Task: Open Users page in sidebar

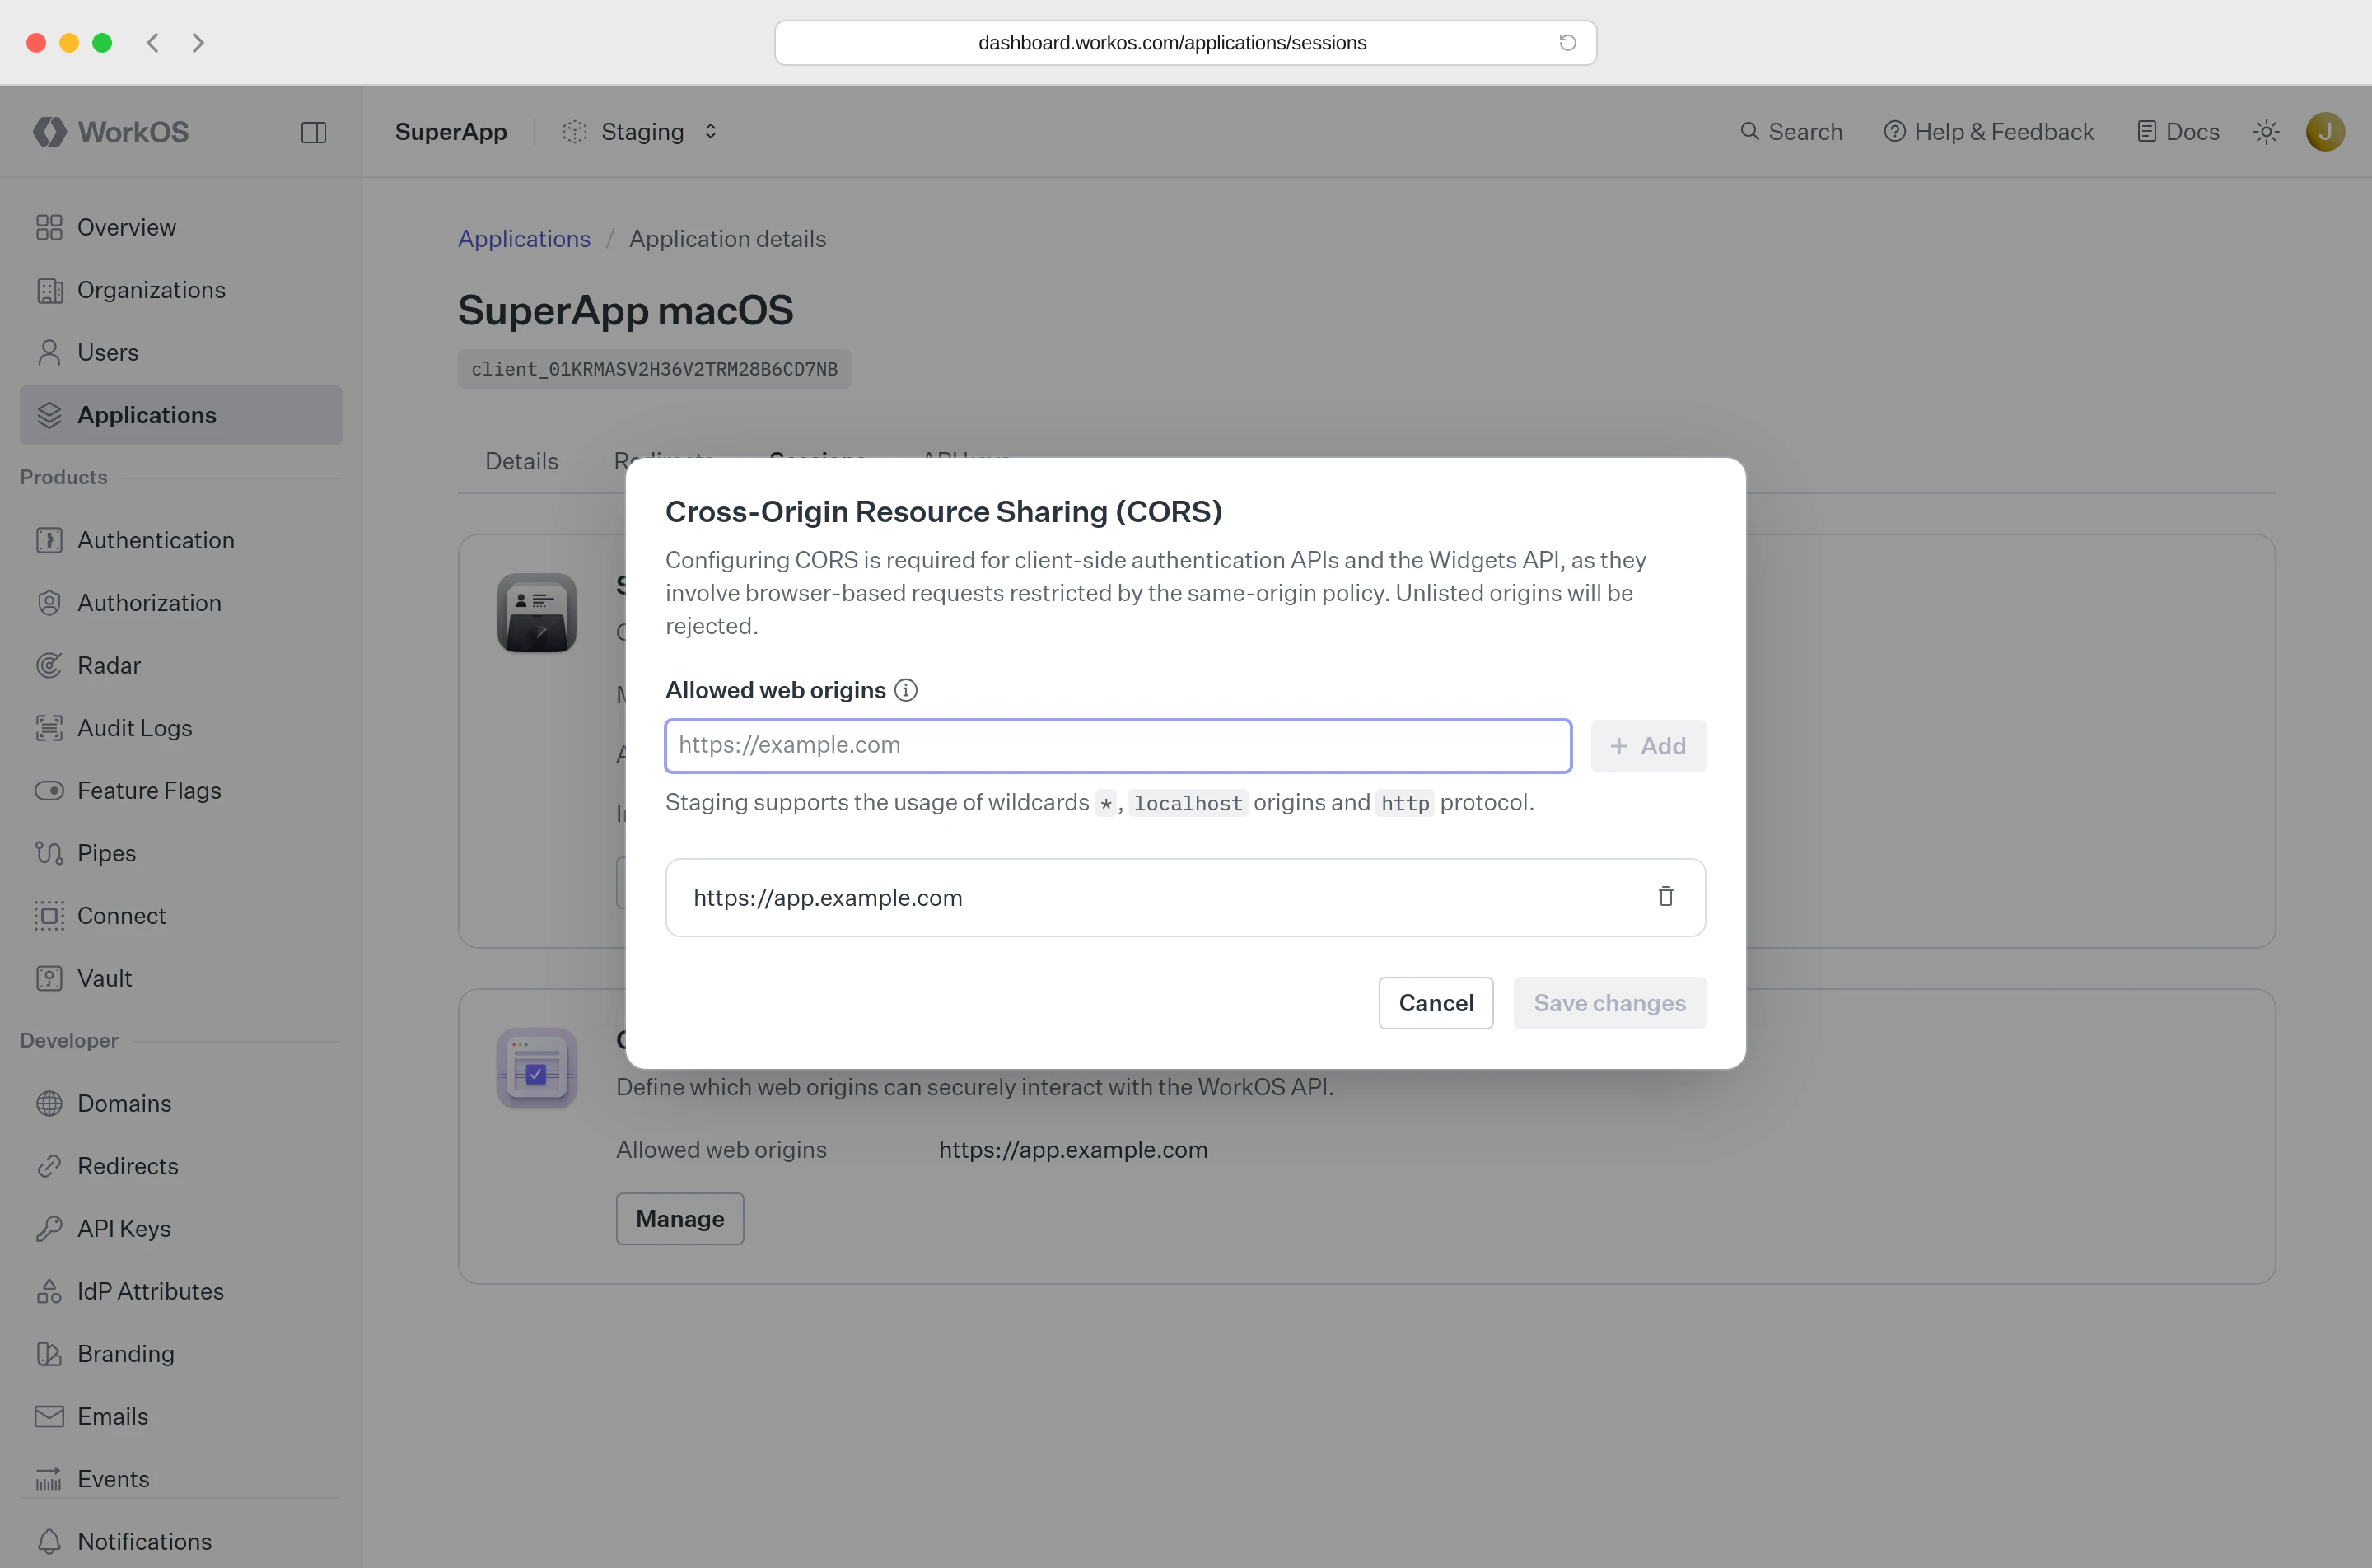Action: pyautogui.click(x=181, y=352)
